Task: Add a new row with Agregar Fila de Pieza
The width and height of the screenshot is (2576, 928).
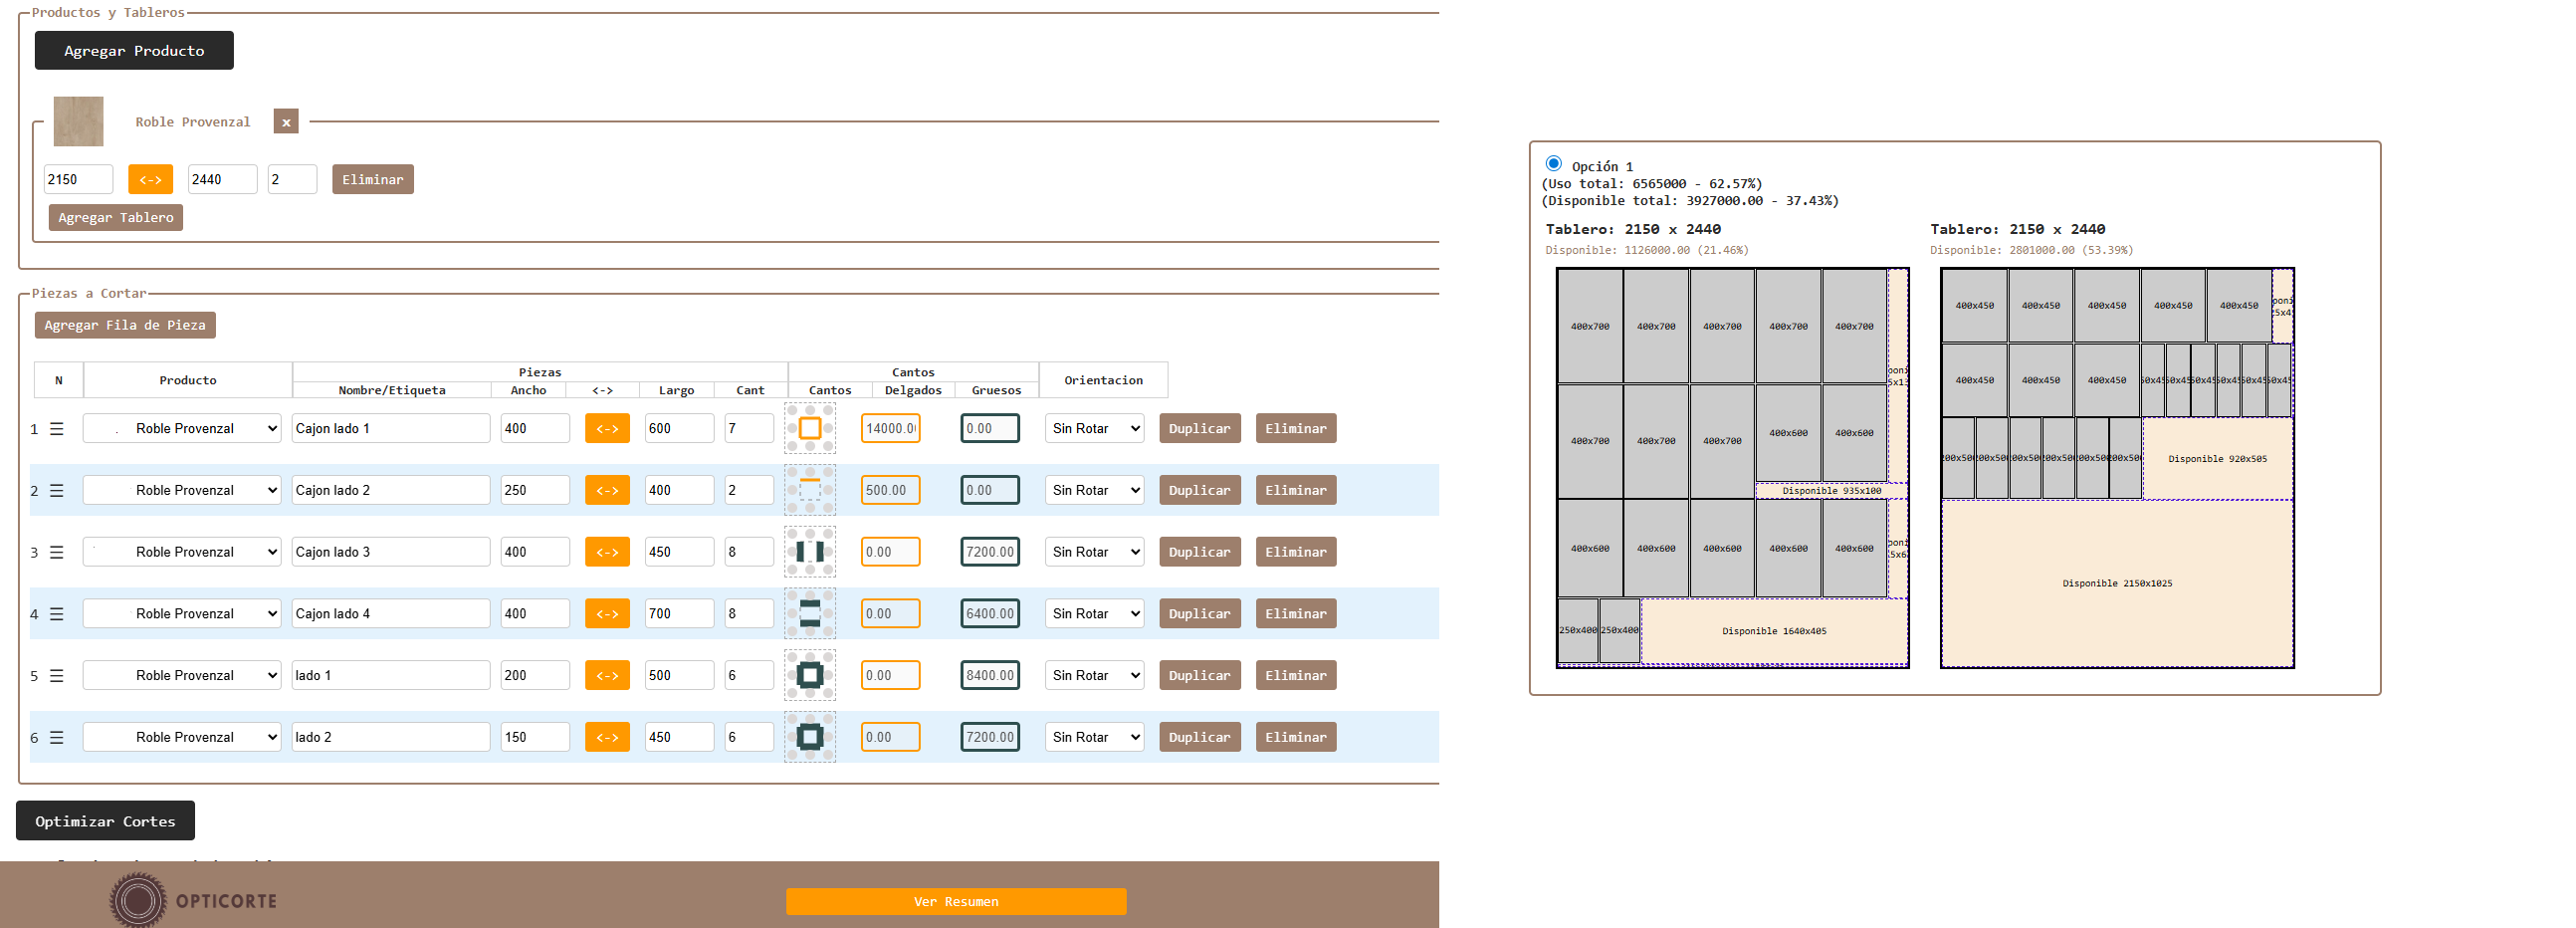Action: (125, 325)
